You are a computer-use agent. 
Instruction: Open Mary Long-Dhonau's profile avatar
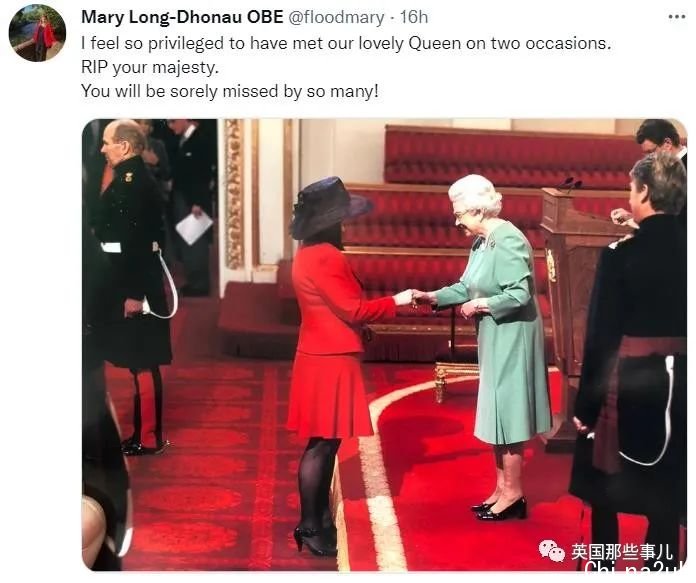(37, 33)
